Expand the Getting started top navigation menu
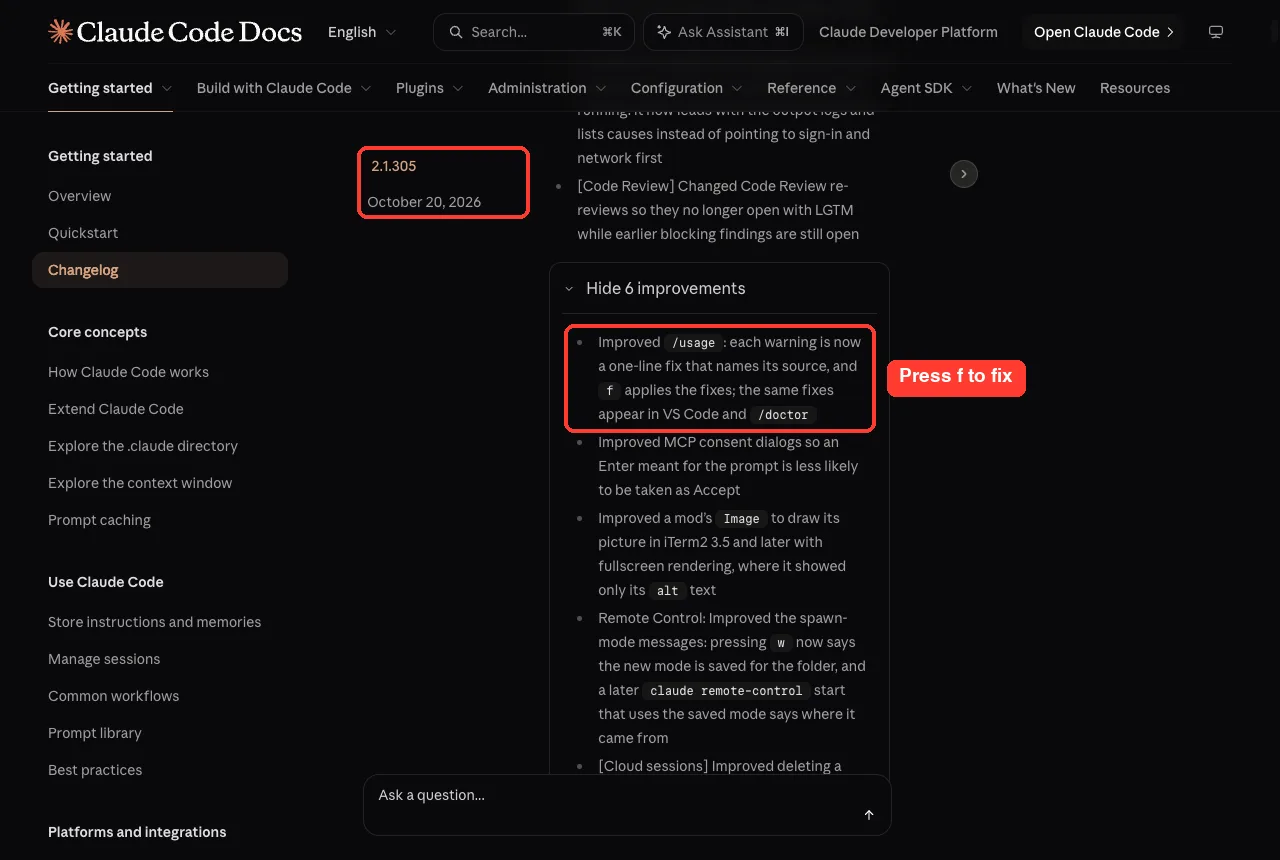The height and width of the screenshot is (860, 1280). [110, 88]
